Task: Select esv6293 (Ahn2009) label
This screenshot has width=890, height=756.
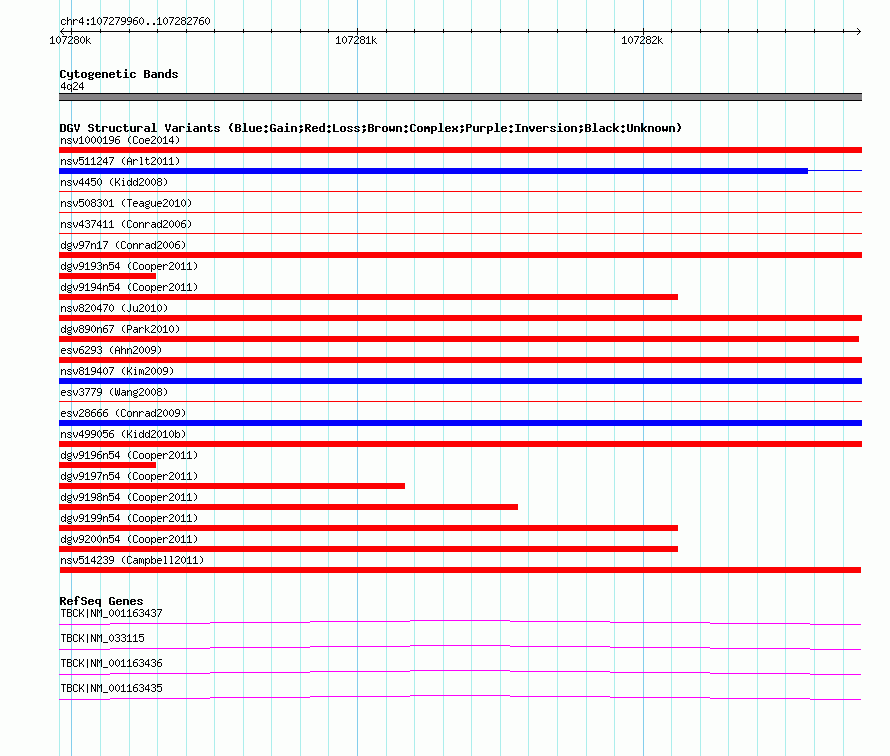Action: tap(111, 350)
